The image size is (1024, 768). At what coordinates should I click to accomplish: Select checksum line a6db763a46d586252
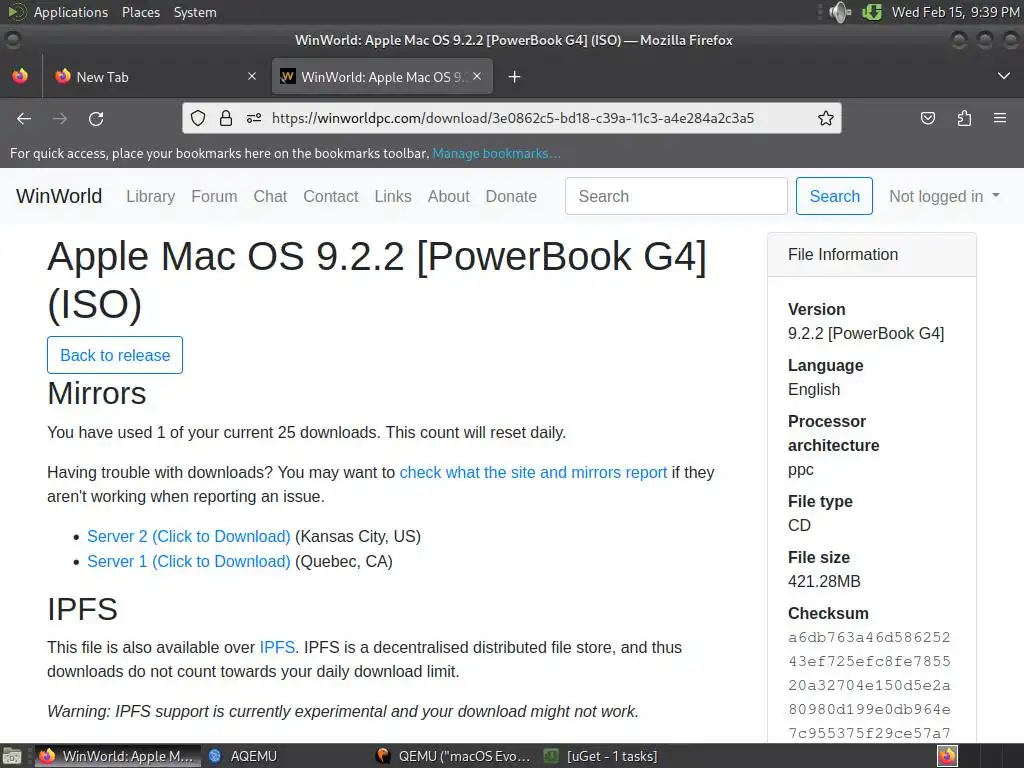pyautogui.click(x=869, y=637)
